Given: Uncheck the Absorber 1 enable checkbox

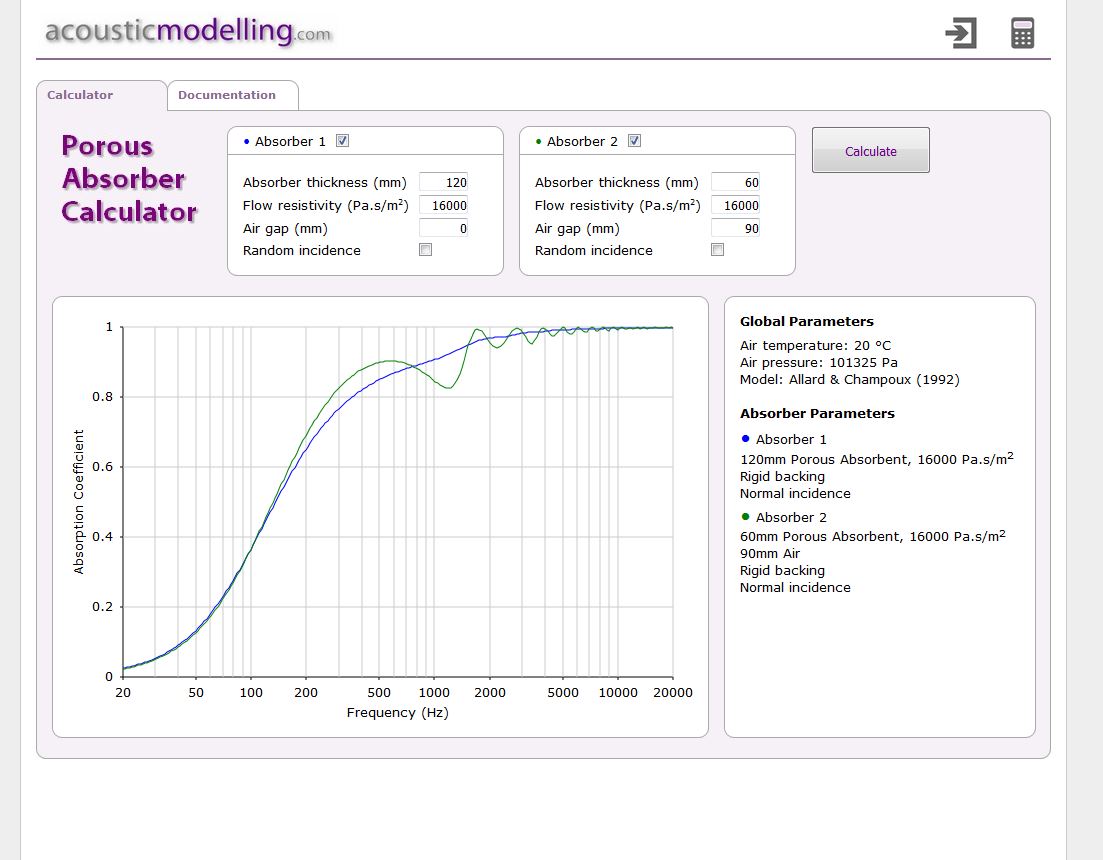Looking at the screenshot, I should click(343, 141).
